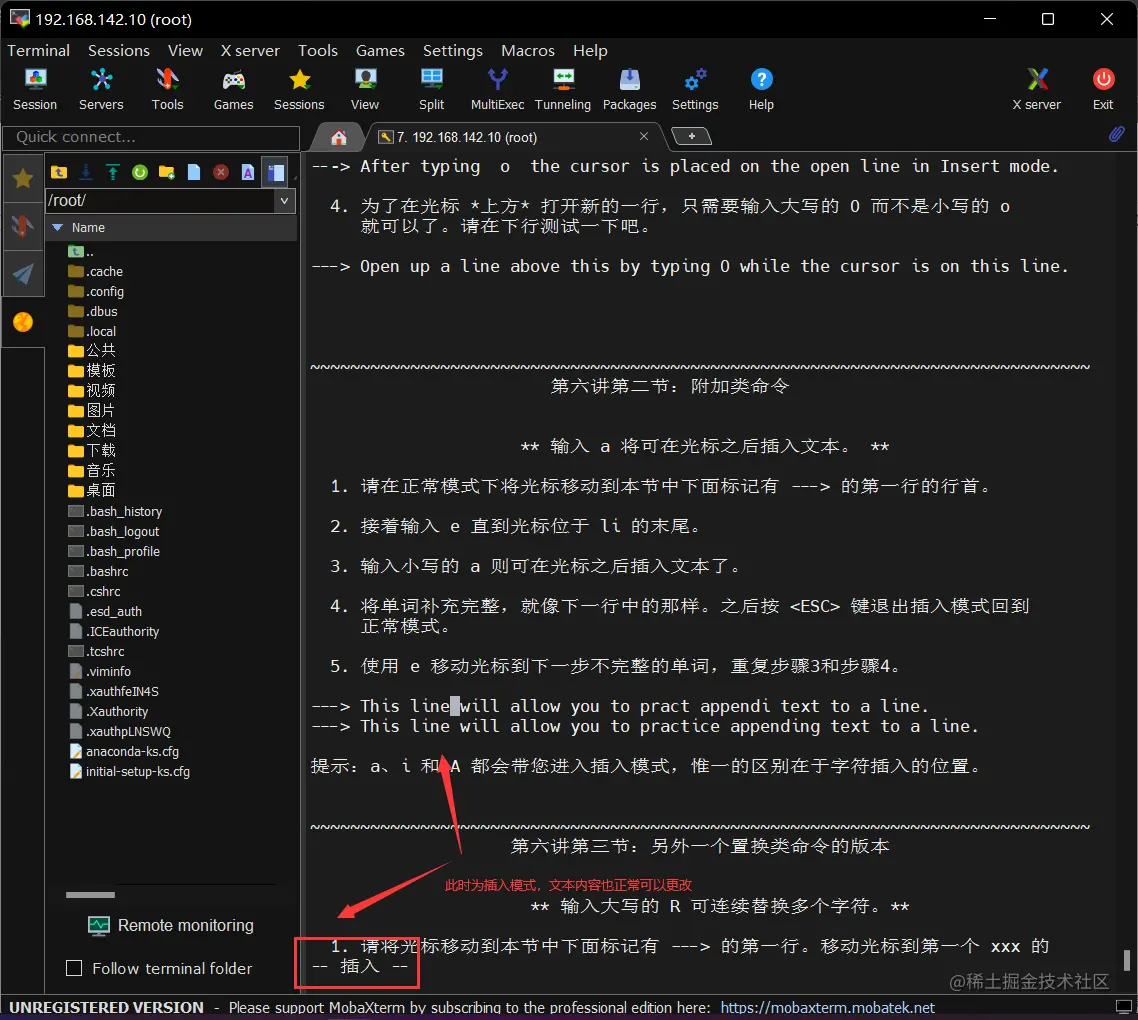1138x1020 pixels.
Task: Select the .cache folder
Action: [95, 272]
